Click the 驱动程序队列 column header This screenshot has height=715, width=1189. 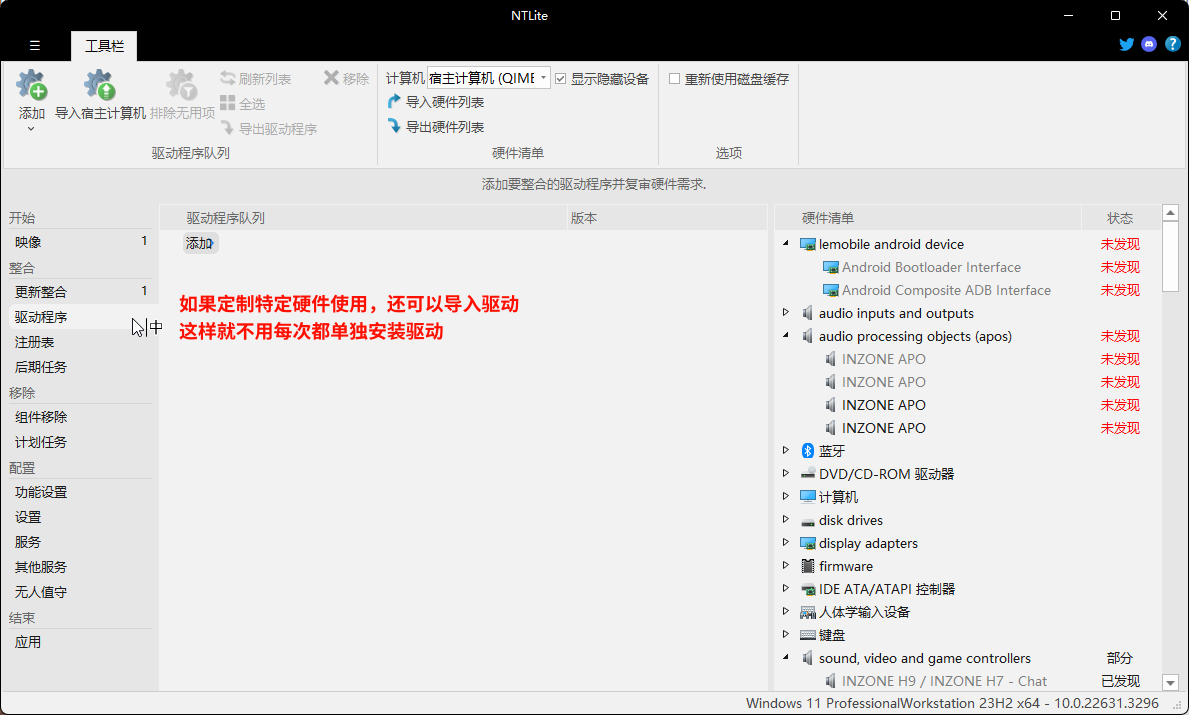(x=364, y=218)
